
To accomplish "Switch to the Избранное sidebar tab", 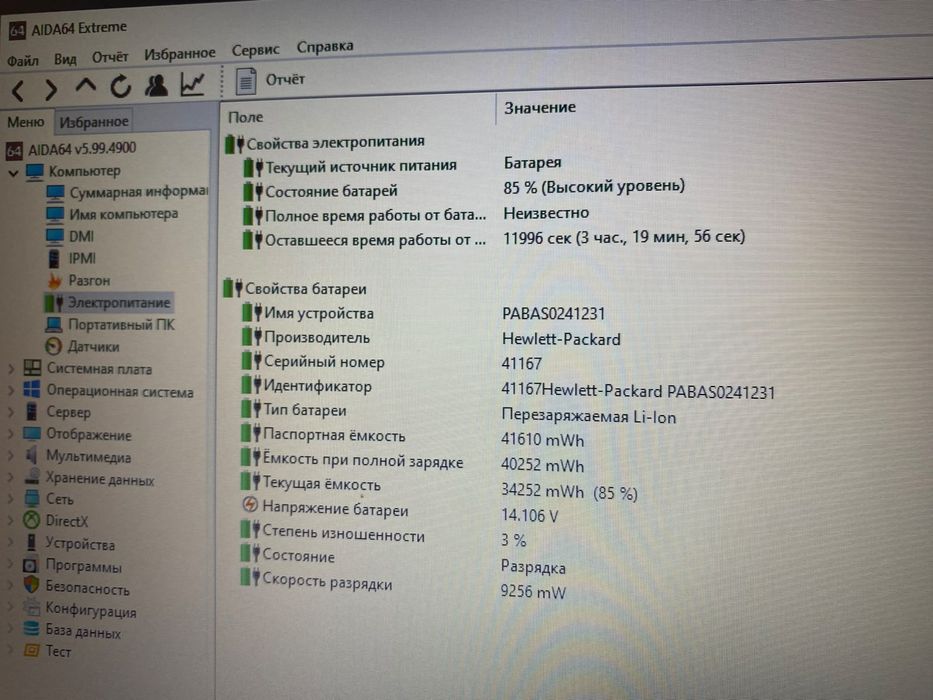I will click(x=93, y=121).
